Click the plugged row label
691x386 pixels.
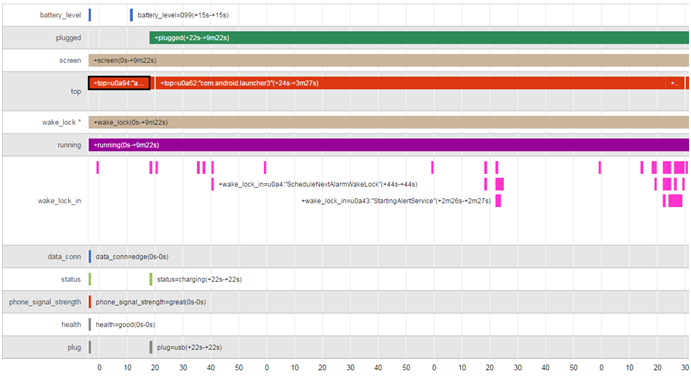pyautogui.click(x=68, y=38)
